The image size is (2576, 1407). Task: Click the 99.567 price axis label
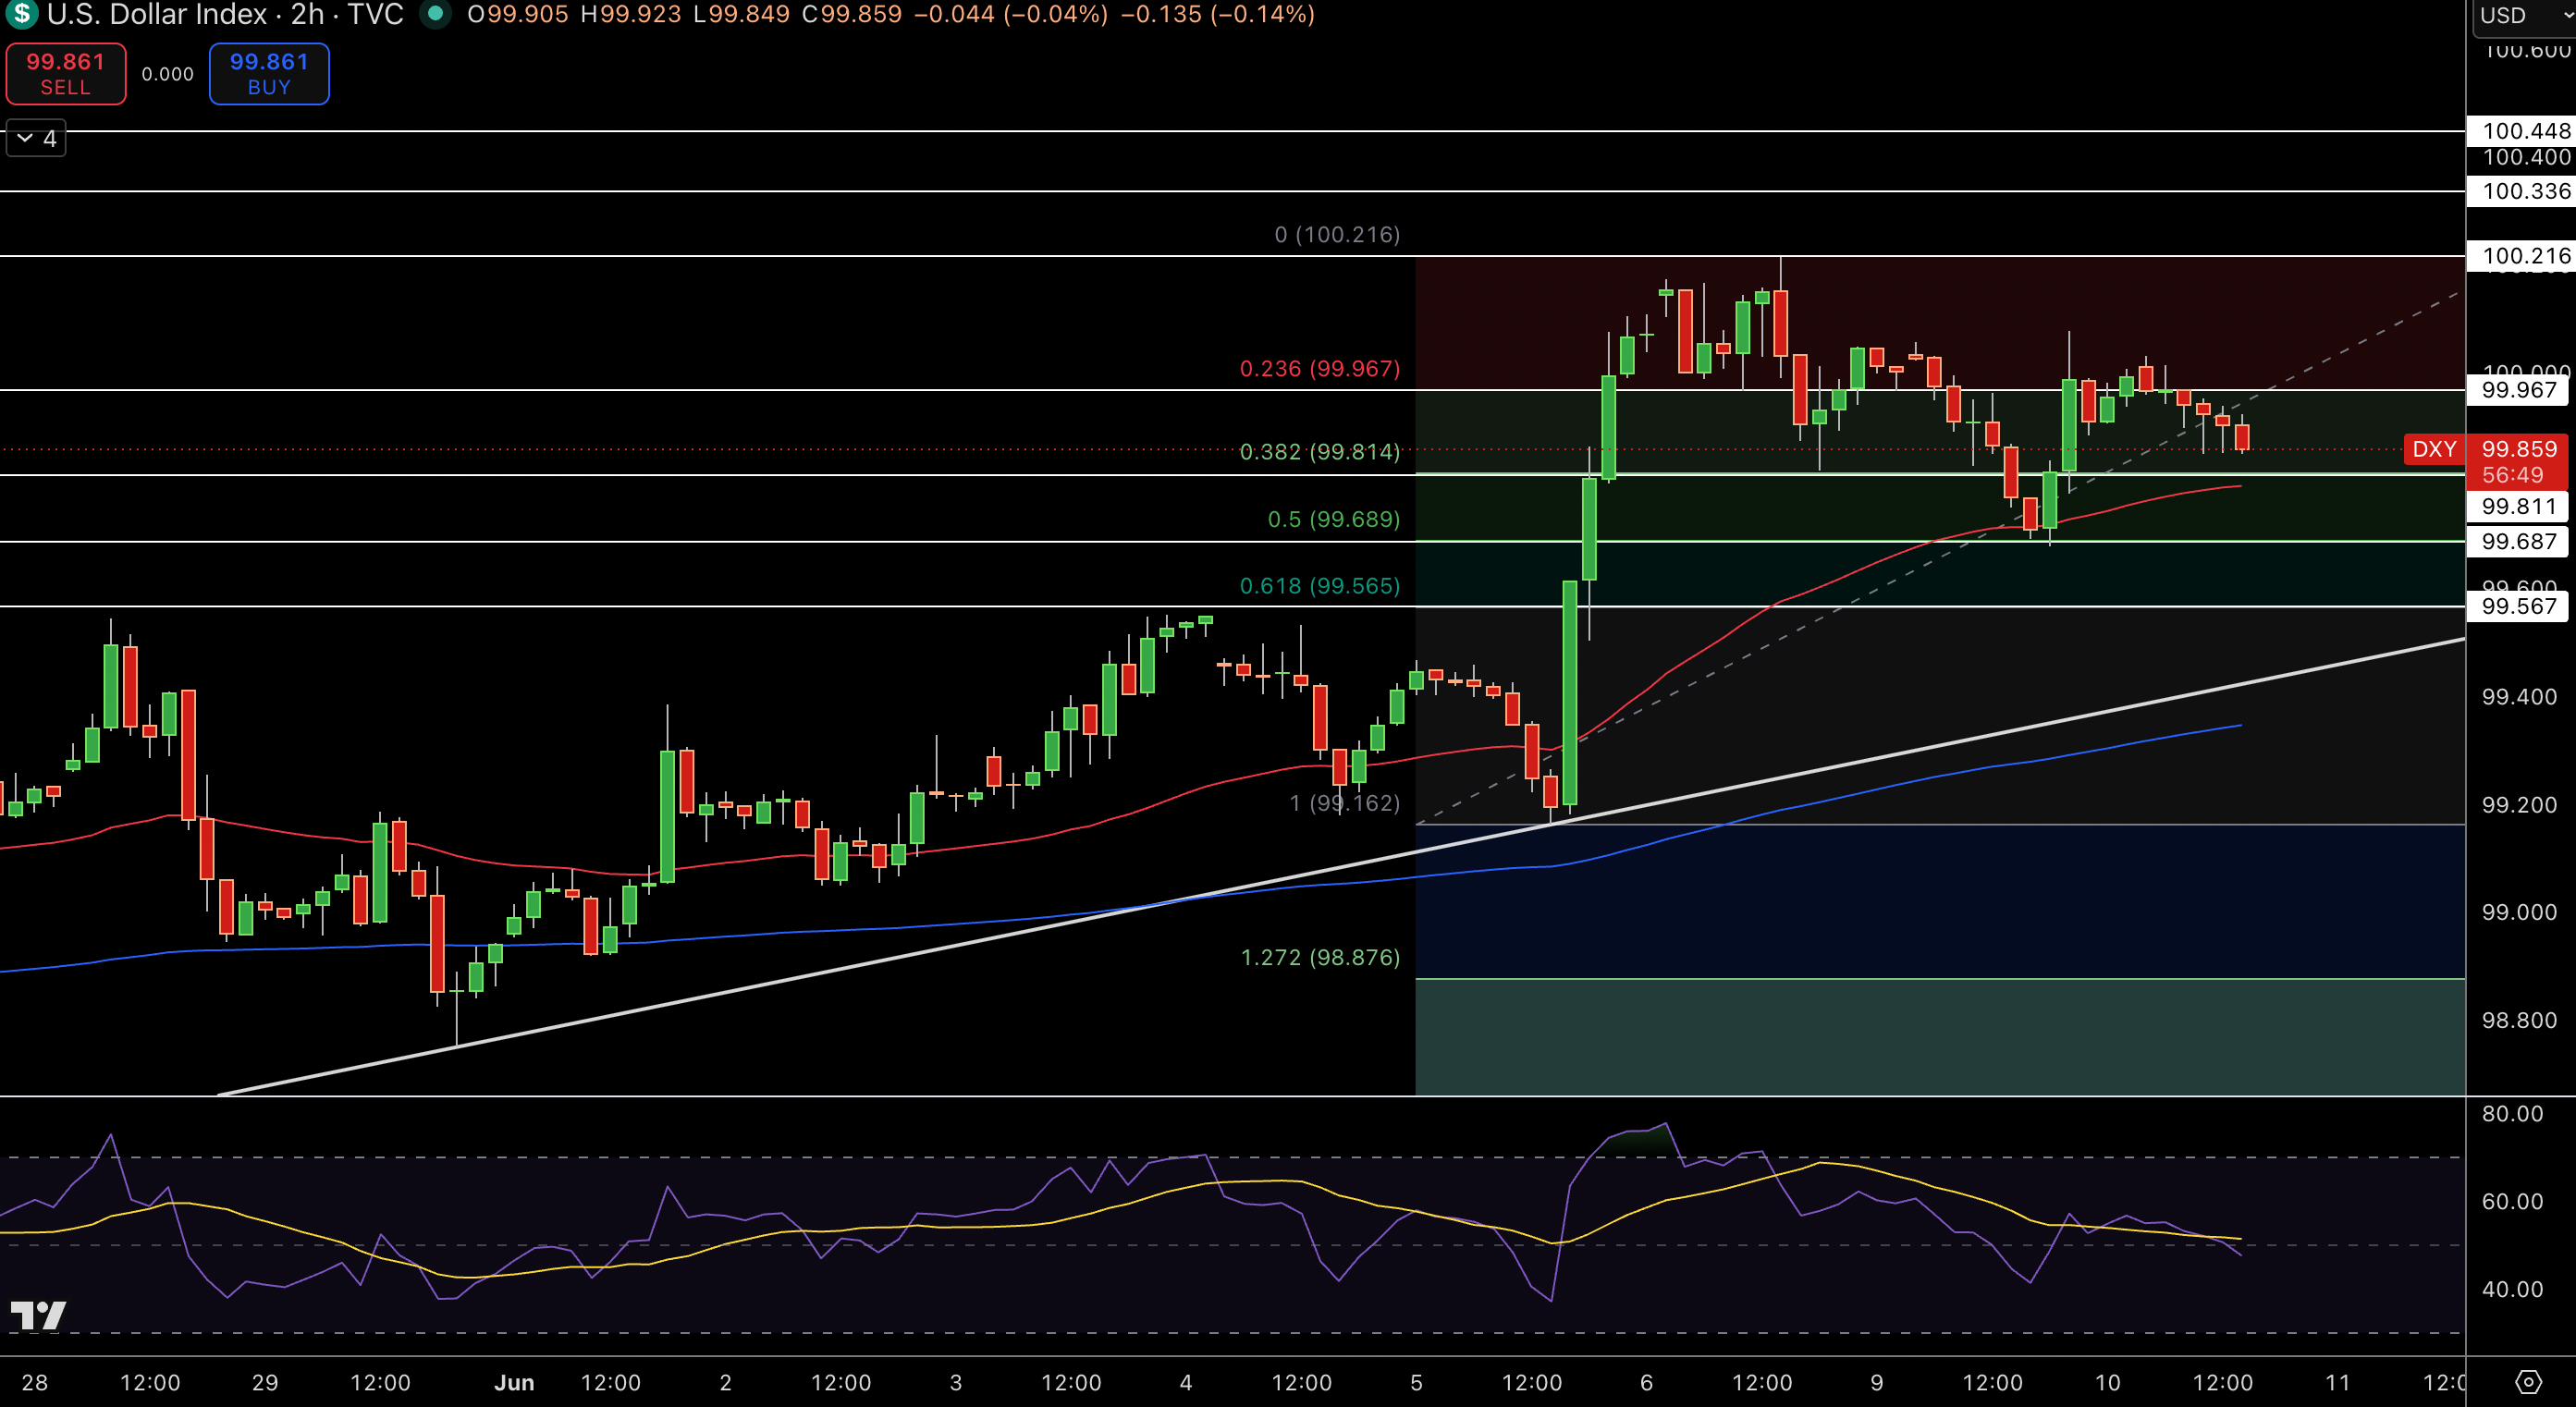click(x=2518, y=606)
